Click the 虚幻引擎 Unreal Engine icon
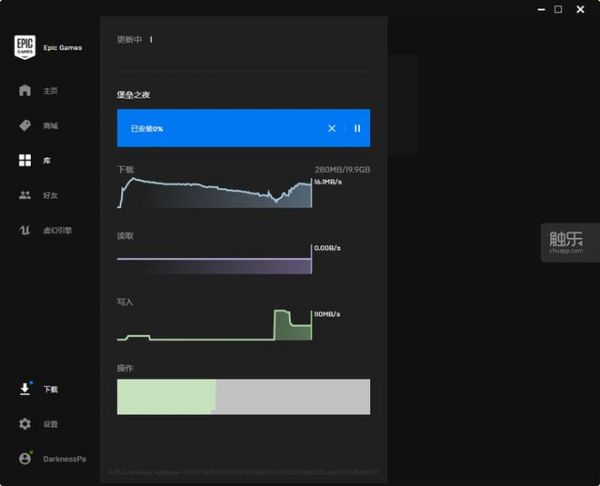The width and height of the screenshot is (600, 486). tap(25, 230)
